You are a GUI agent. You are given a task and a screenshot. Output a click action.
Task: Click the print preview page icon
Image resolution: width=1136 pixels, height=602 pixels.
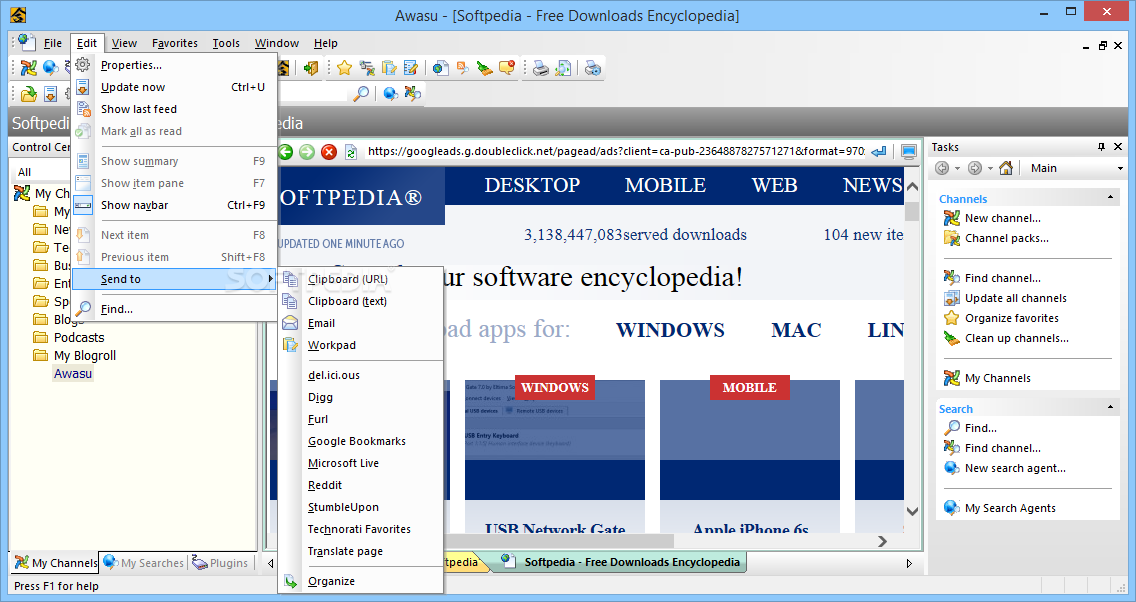pyautogui.click(x=563, y=68)
